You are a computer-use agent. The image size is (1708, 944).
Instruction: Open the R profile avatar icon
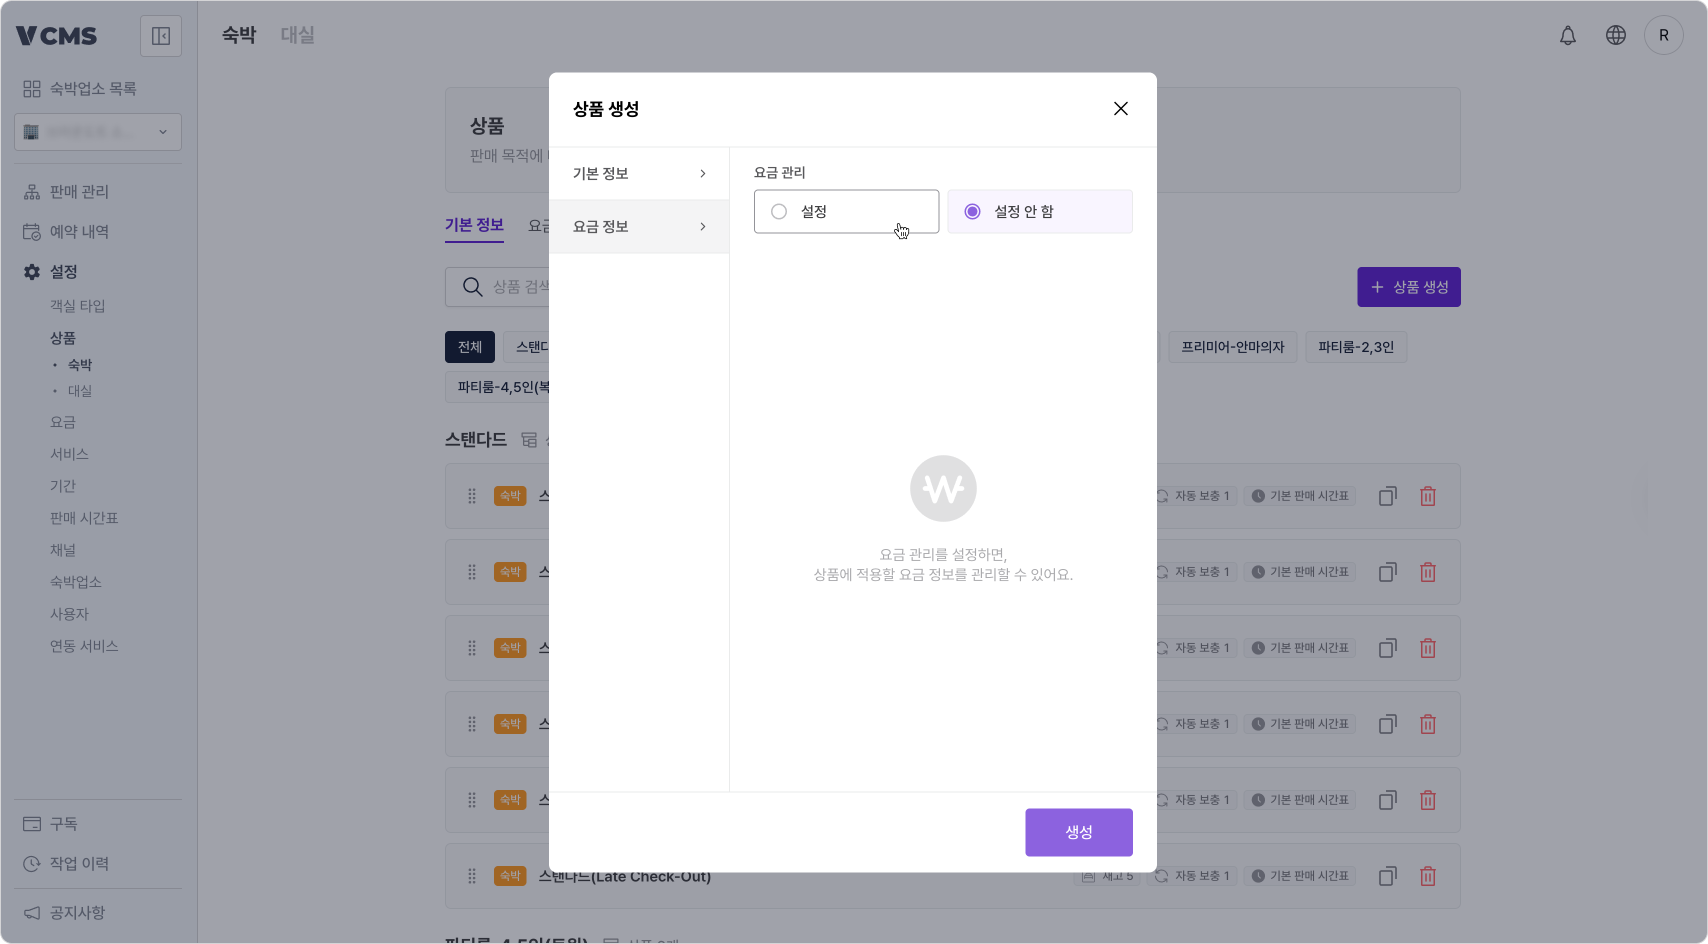coord(1664,35)
